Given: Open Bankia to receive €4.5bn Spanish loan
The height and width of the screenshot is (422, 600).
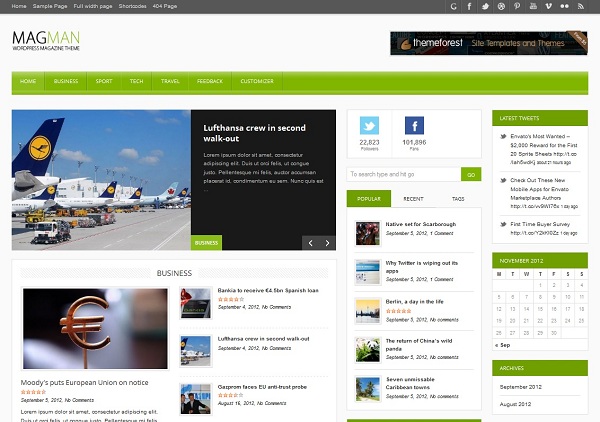Looking at the screenshot, I should coord(268,290).
